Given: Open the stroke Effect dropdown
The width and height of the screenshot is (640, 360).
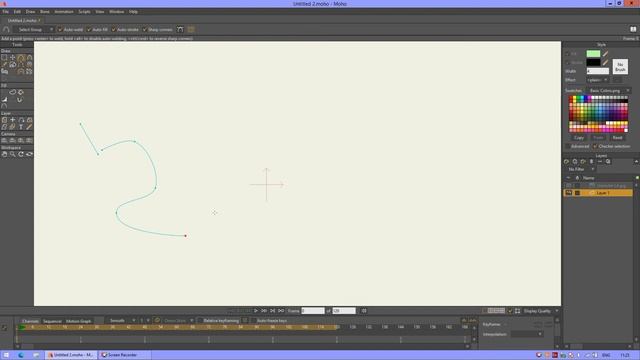Looking at the screenshot, I should click(x=598, y=80).
